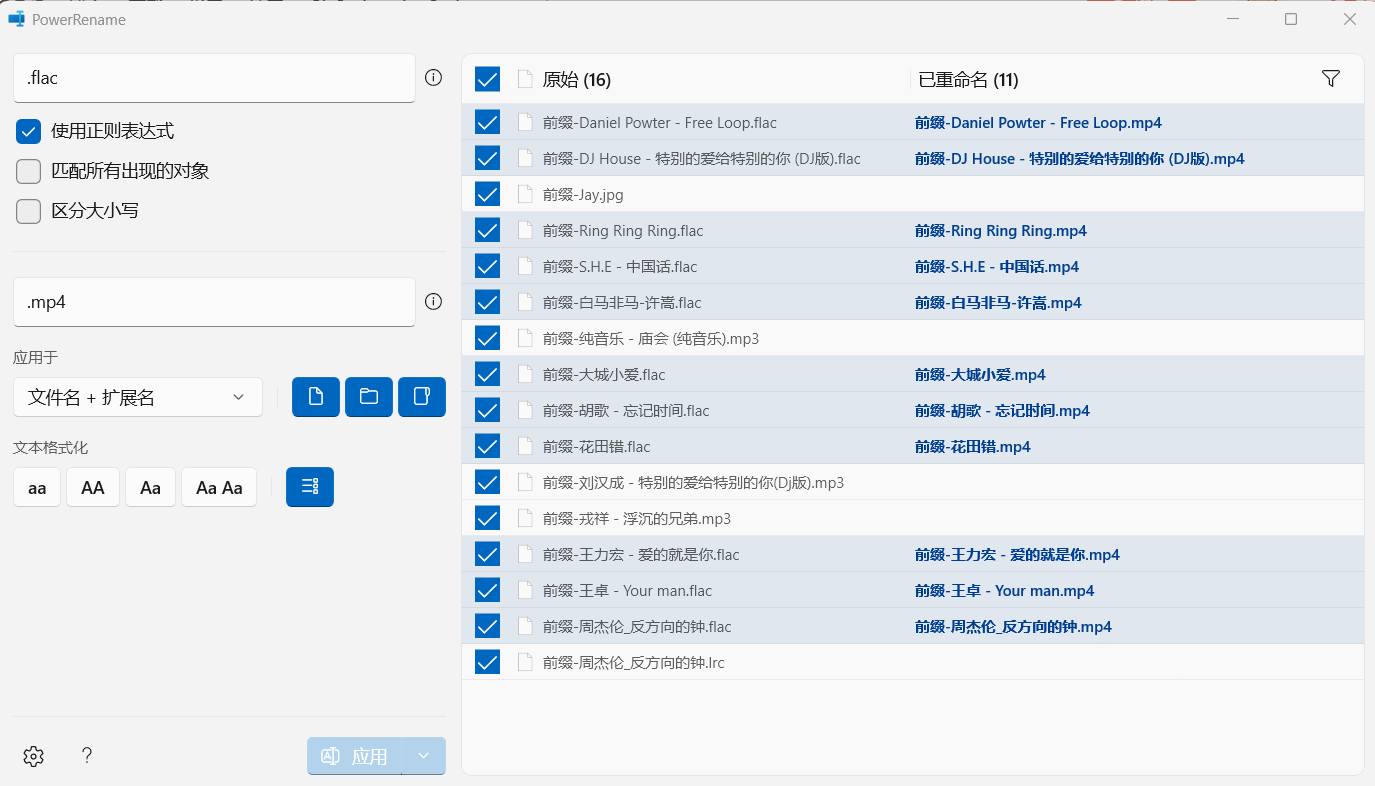Click the question mark help icon
This screenshot has width=1375, height=786.
point(87,756)
